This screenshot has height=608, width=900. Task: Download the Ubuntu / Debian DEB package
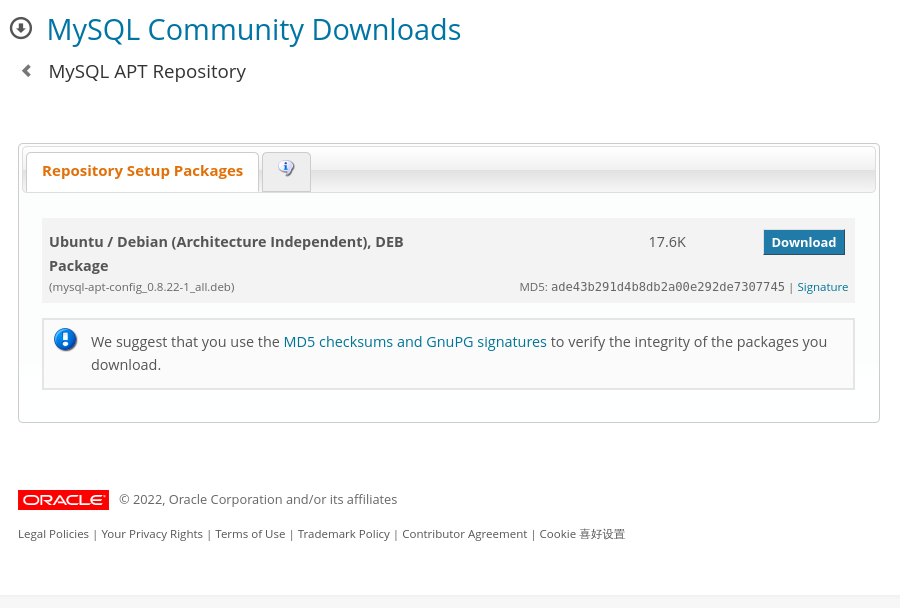[804, 242]
